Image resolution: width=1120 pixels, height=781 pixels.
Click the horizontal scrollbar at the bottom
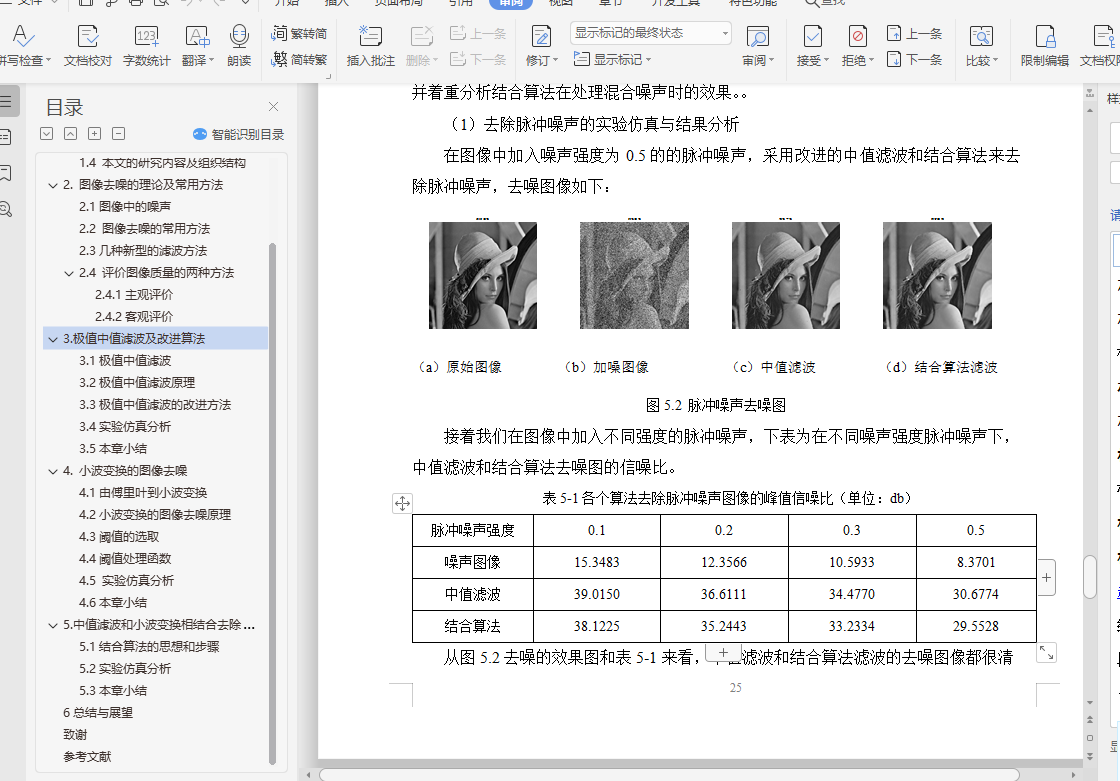coord(670,775)
